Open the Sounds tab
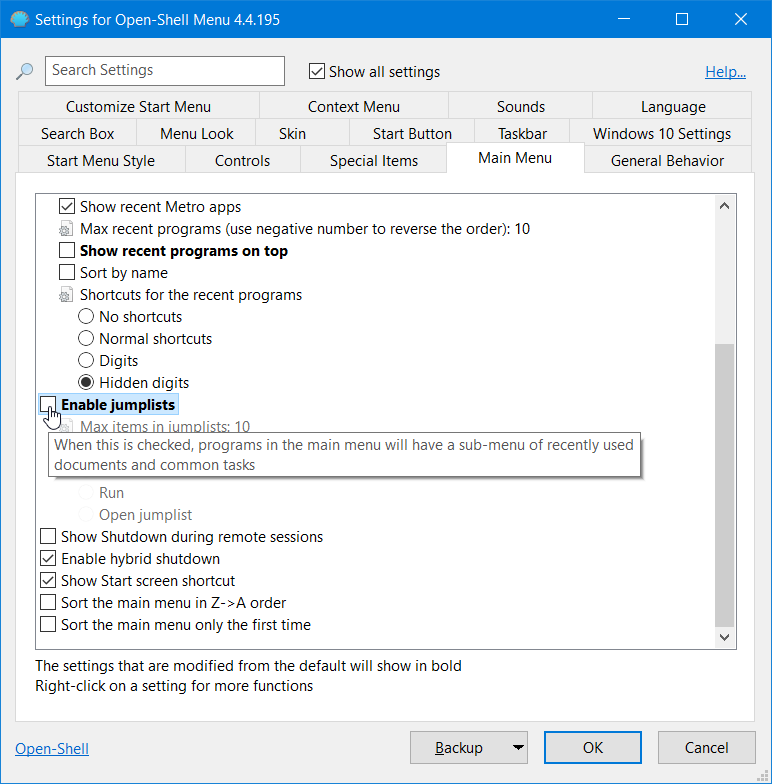772x784 pixels. coord(520,106)
